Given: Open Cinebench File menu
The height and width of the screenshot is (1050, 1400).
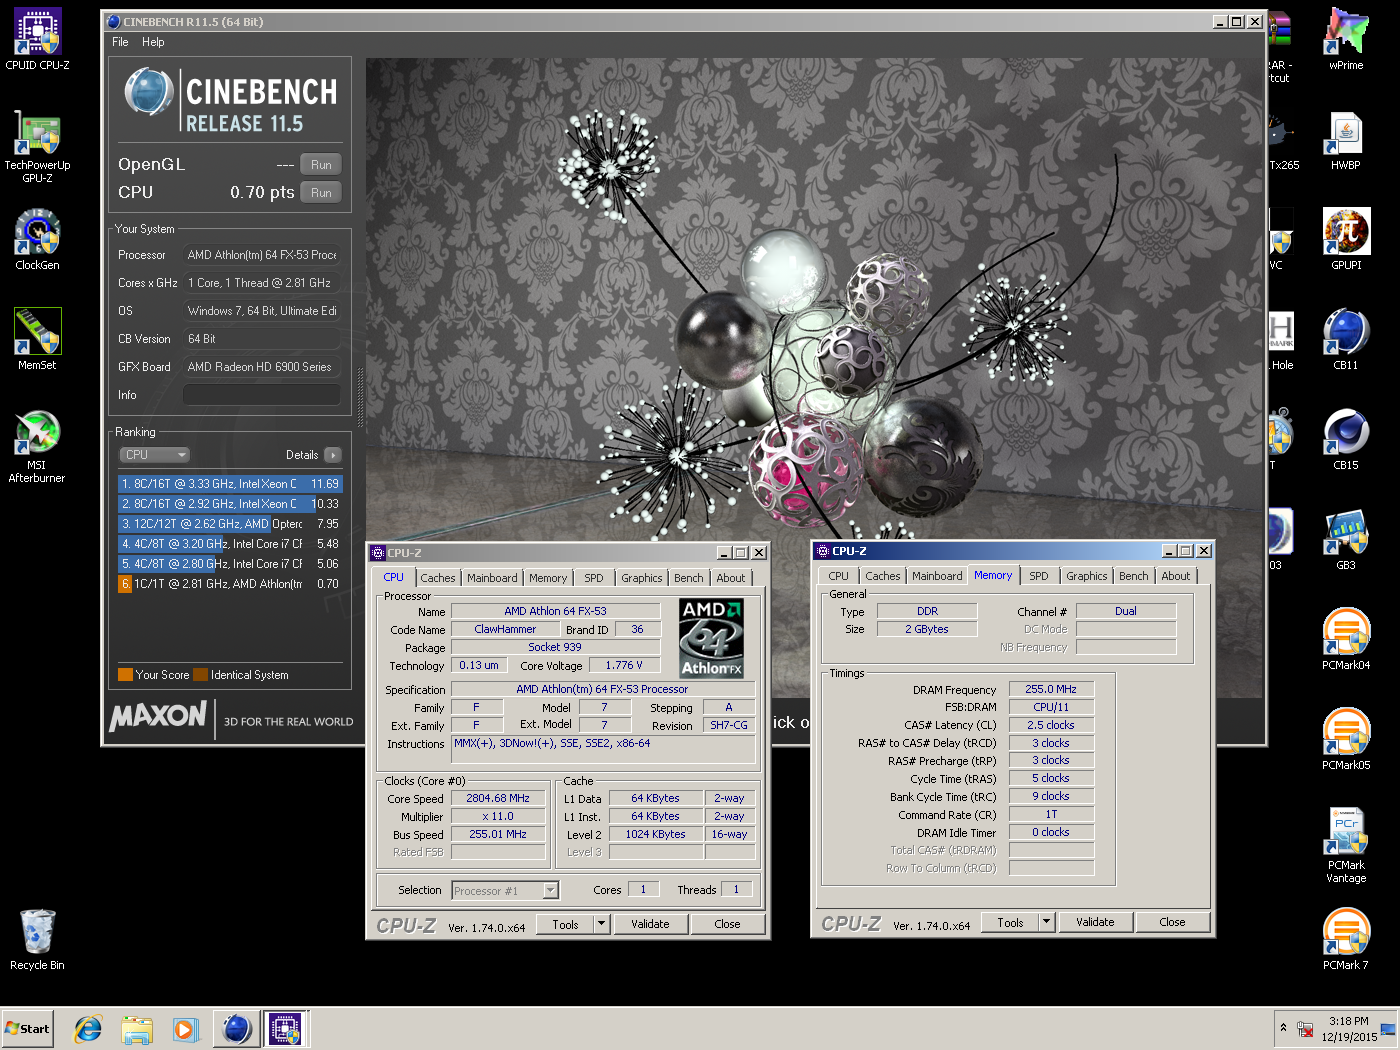Looking at the screenshot, I should coord(120,42).
